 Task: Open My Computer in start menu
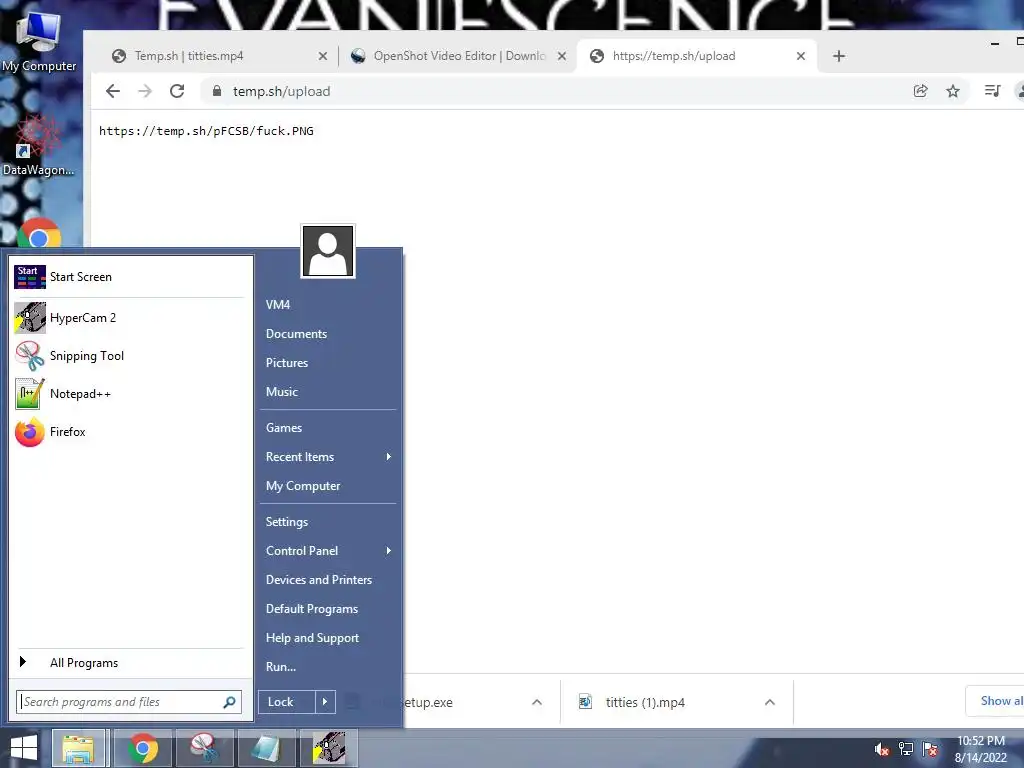click(303, 486)
